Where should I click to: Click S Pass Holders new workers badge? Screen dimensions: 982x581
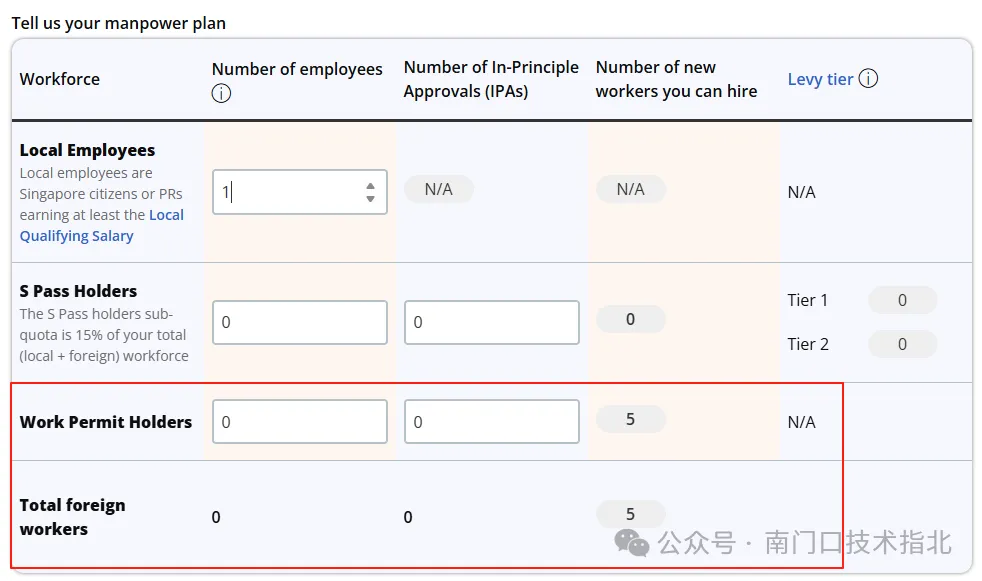pyautogui.click(x=630, y=319)
